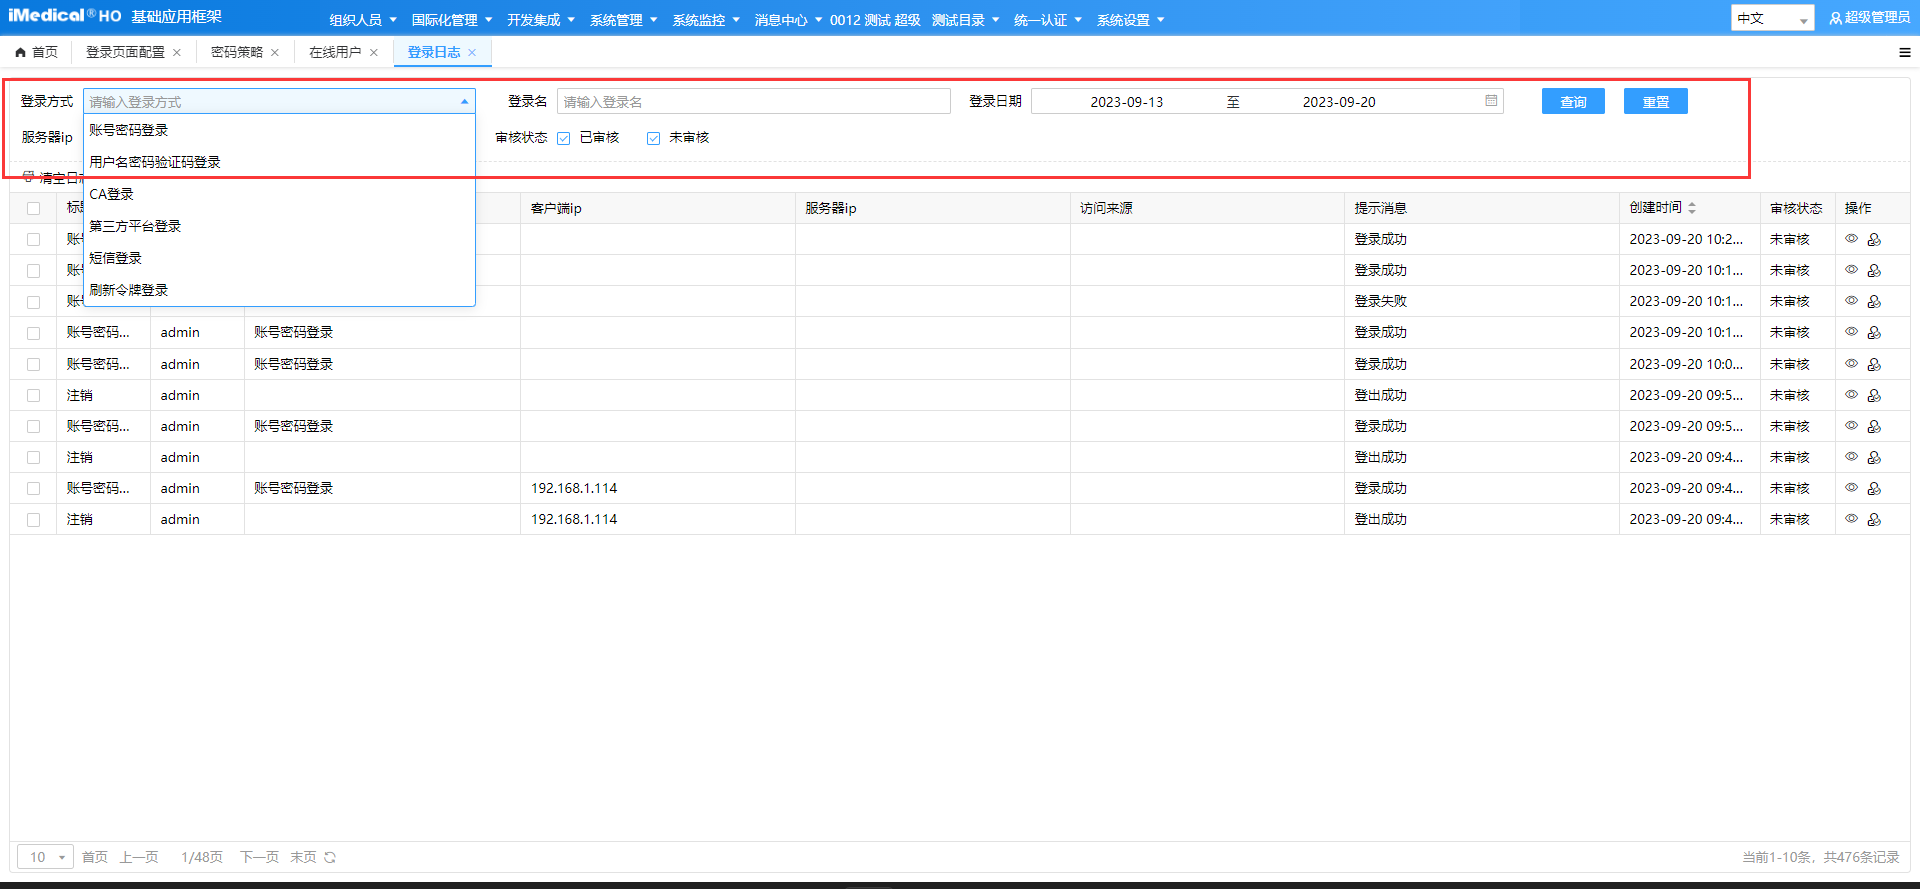The width and height of the screenshot is (1920, 889).
Task: Click the audit user icon in last row
Action: [x=1874, y=519]
